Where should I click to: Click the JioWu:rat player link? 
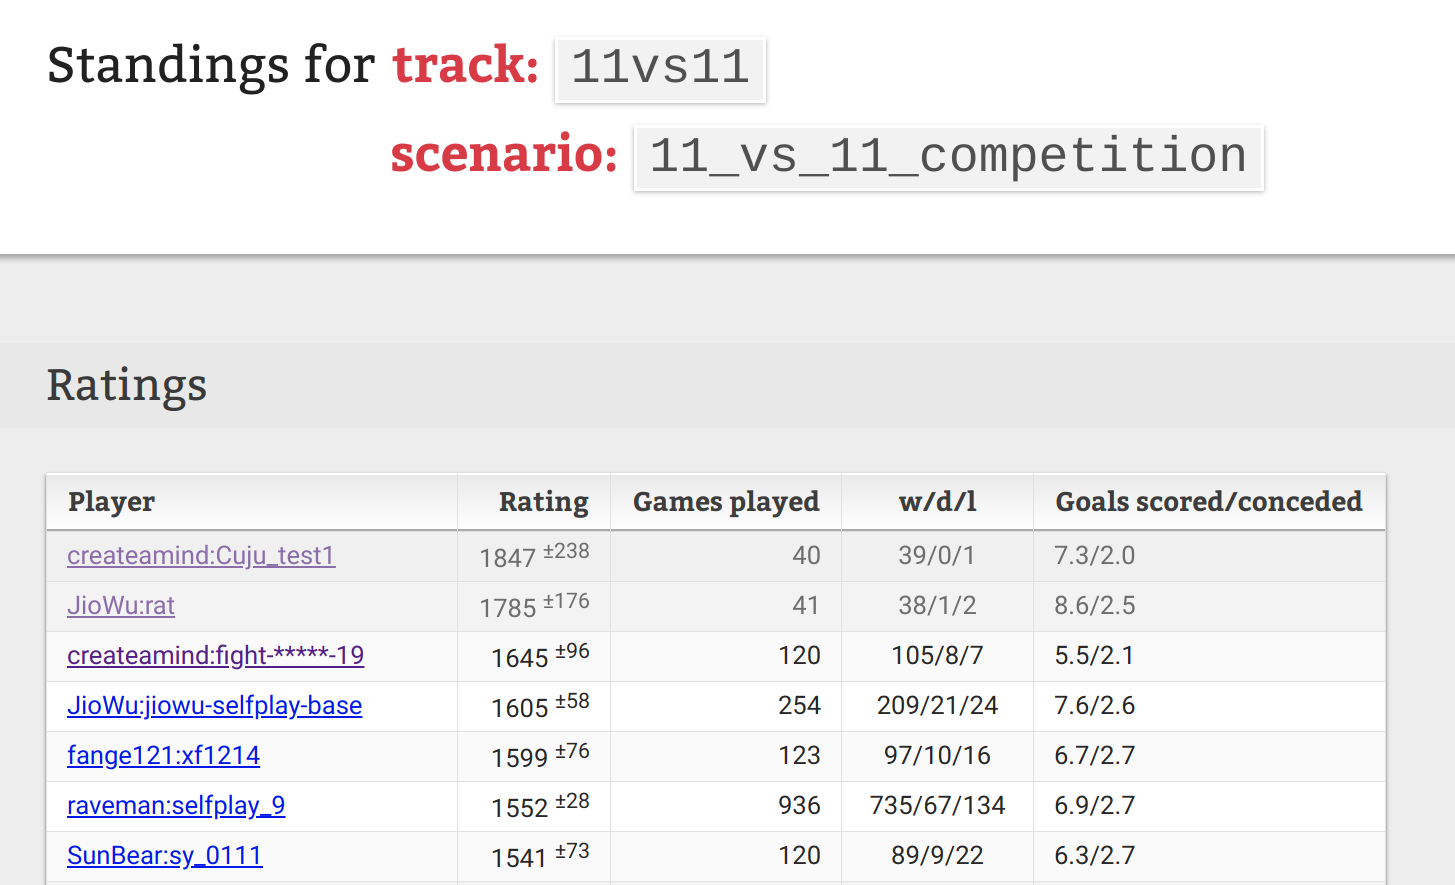121,606
